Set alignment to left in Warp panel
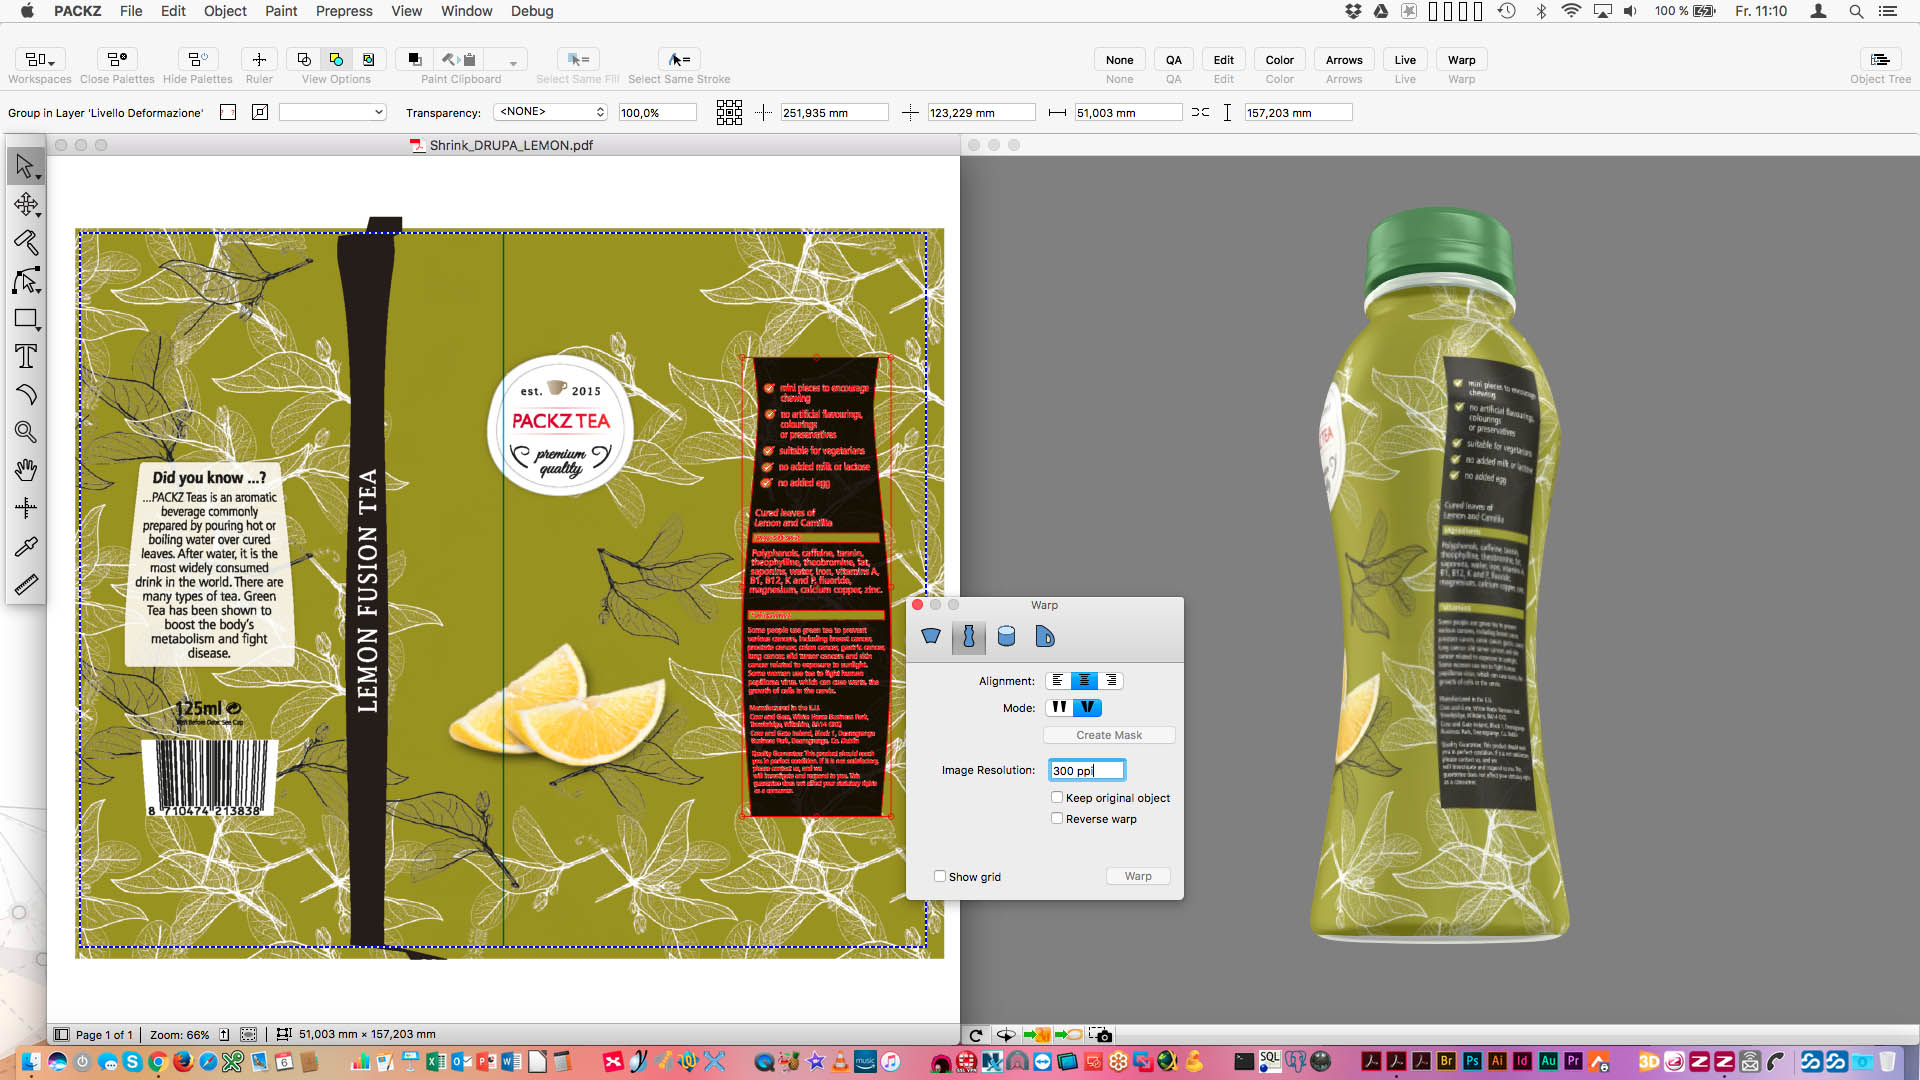The height and width of the screenshot is (1080, 1920). pos(1057,681)
